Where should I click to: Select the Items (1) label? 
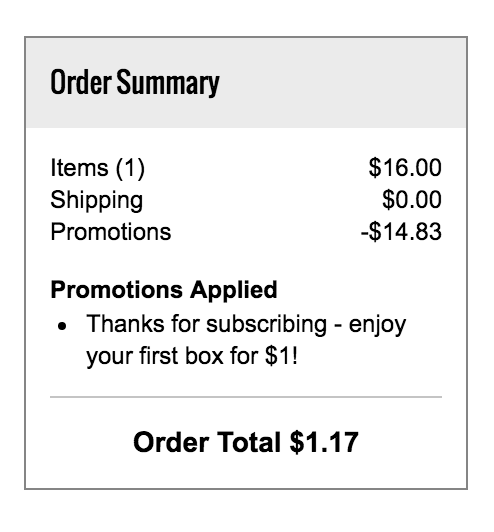pos(98,168)
